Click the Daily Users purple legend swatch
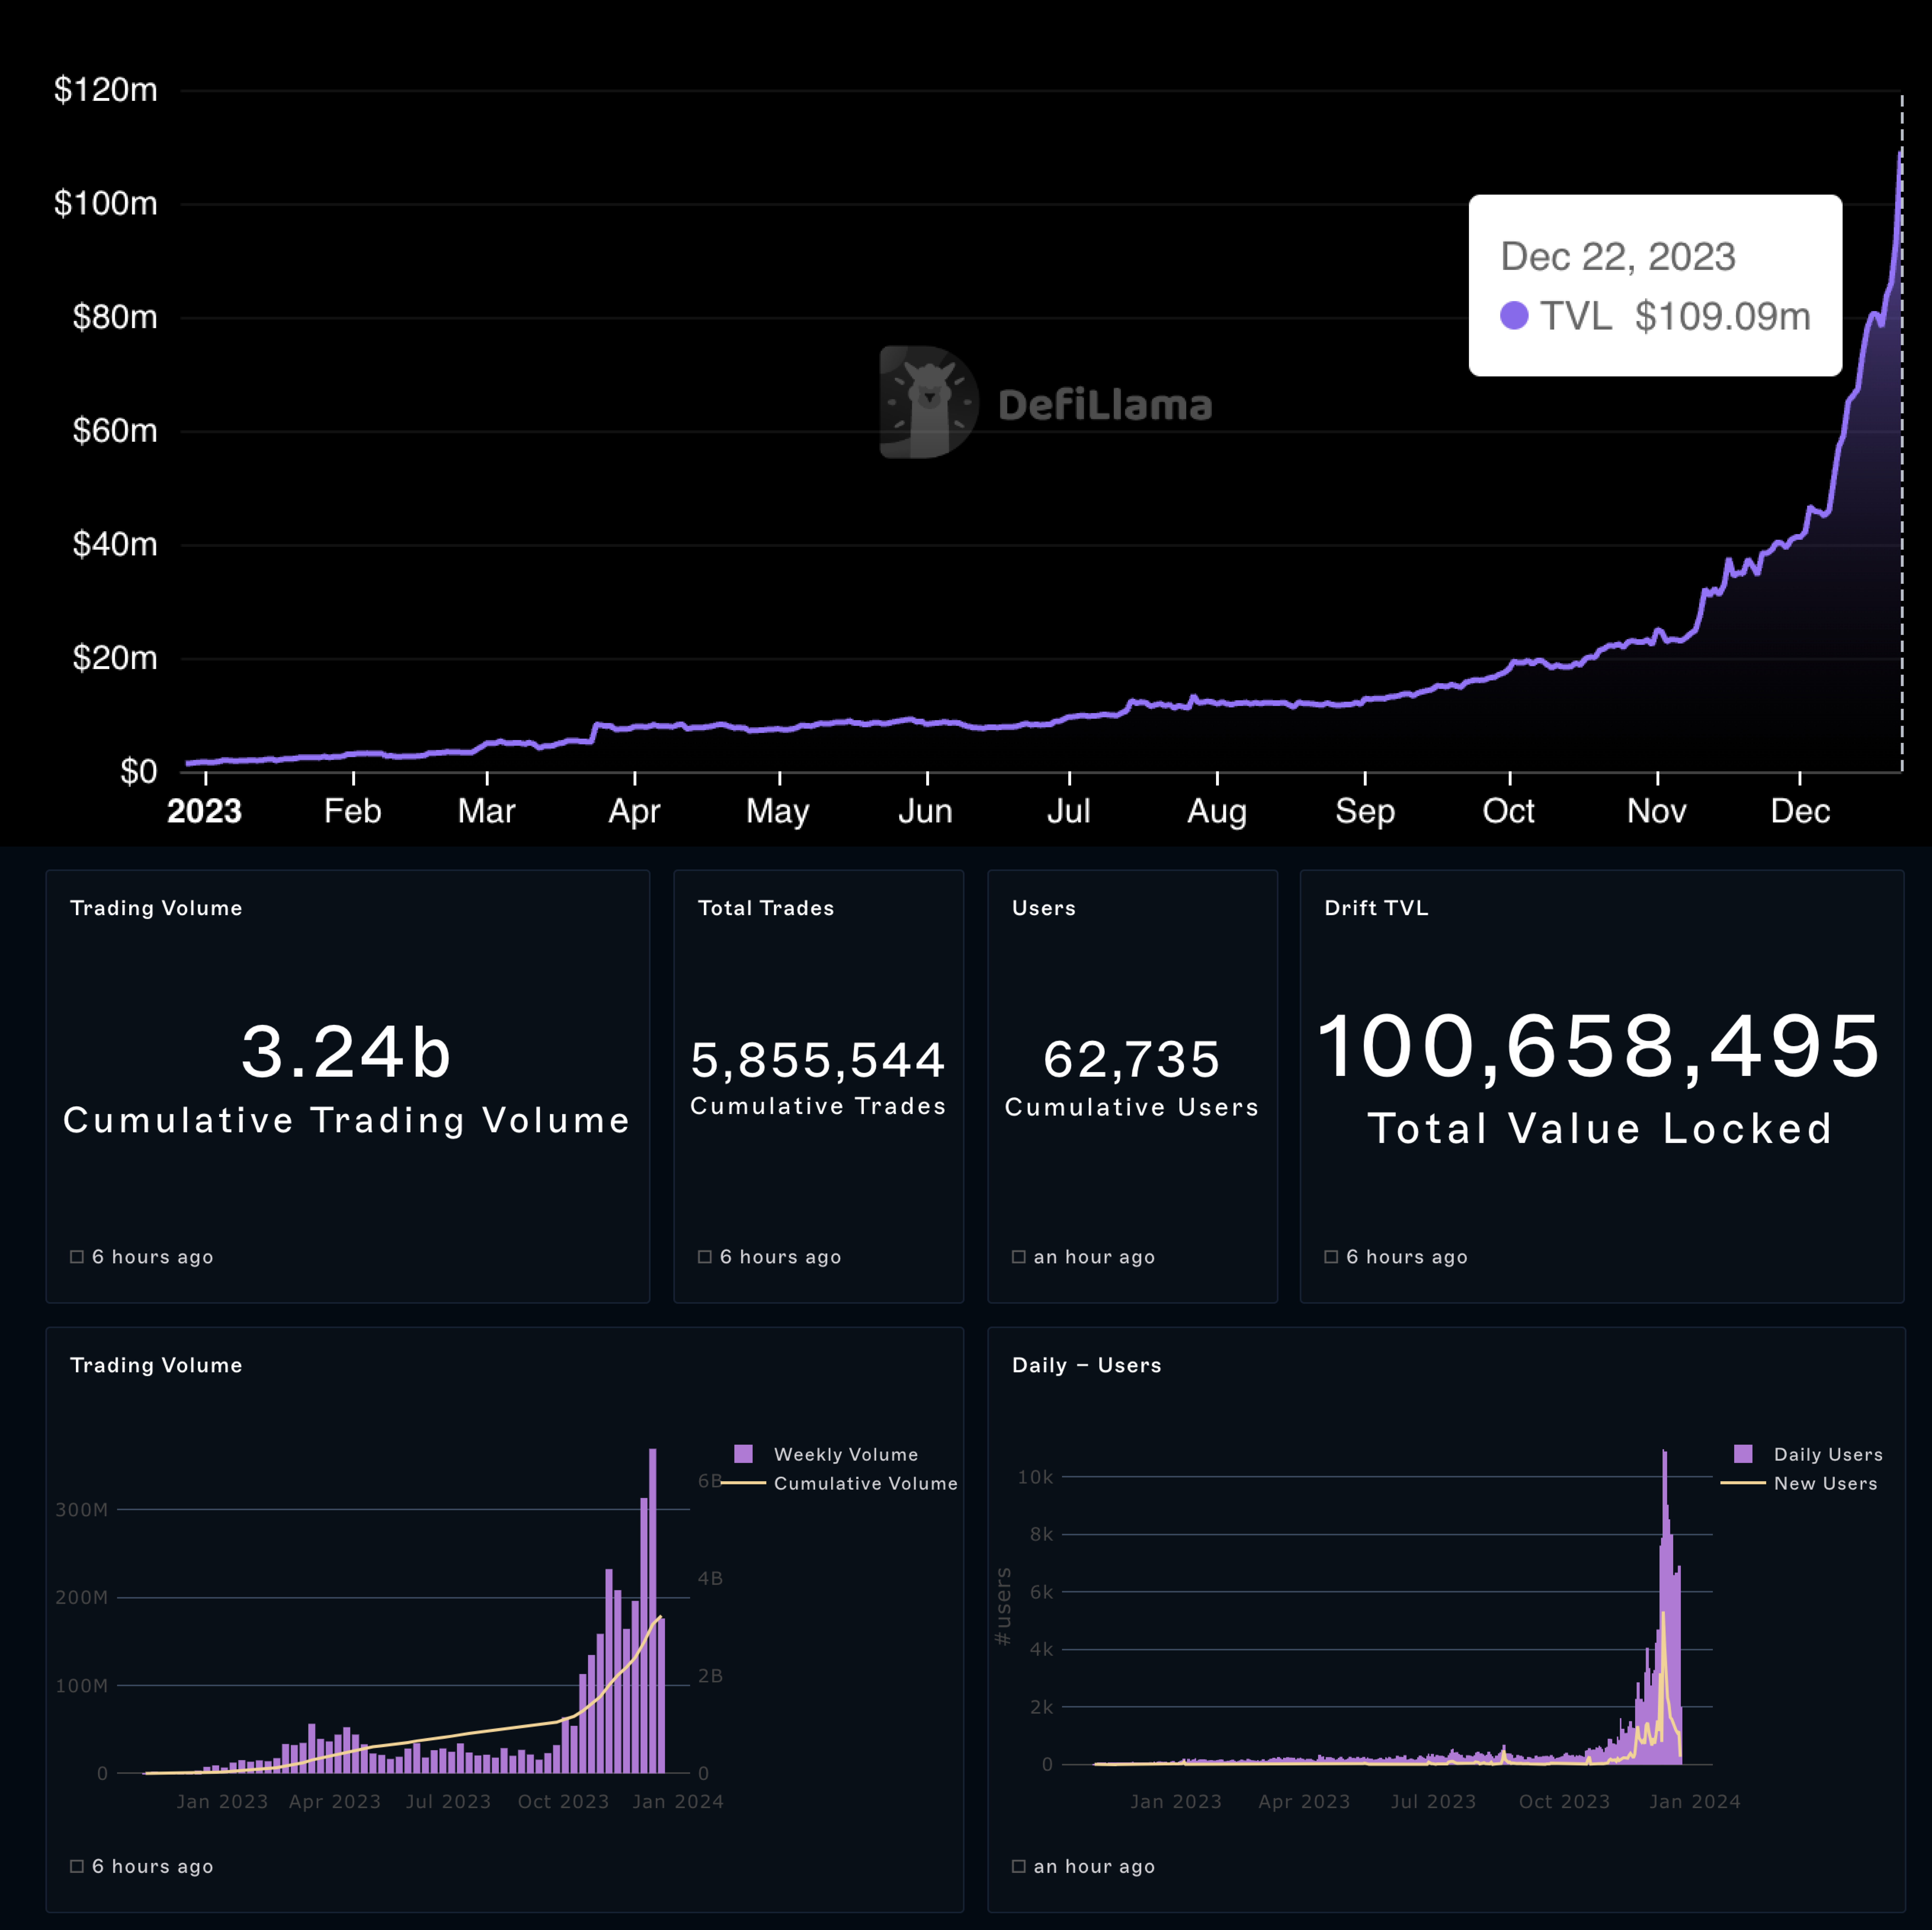This screenshot has width=1932, height=1930. (1743, 1454)
